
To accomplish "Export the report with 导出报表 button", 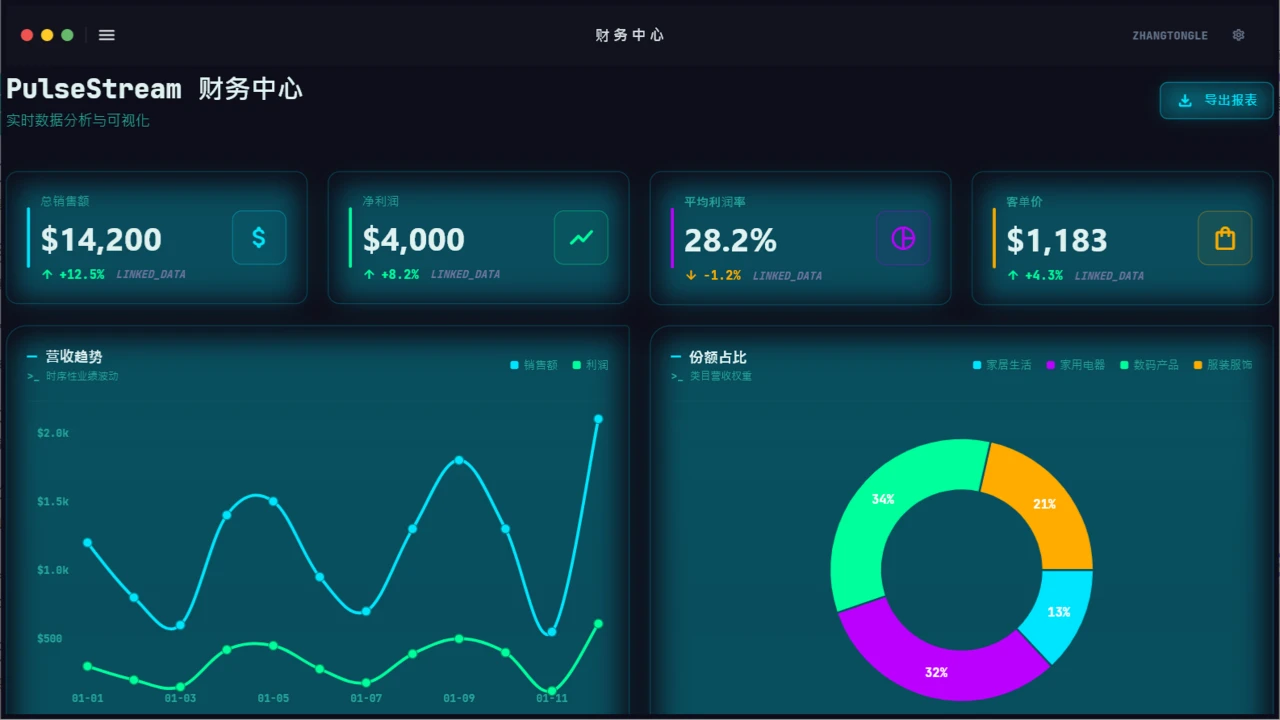I will coord(1216,100).
